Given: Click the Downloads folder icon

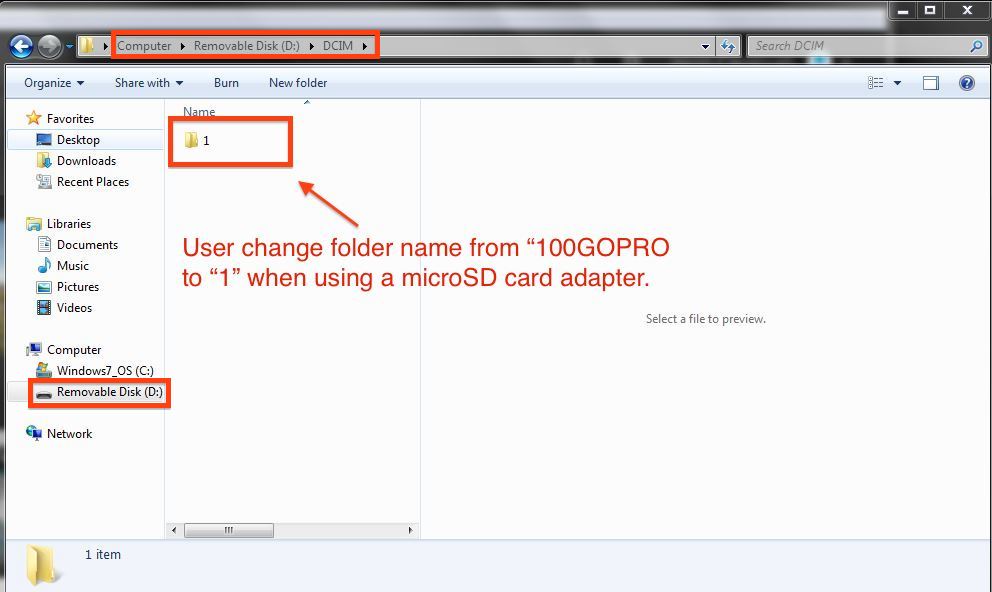Looking at the screenshot, I should pyautogui.click(x=44, y=161).
